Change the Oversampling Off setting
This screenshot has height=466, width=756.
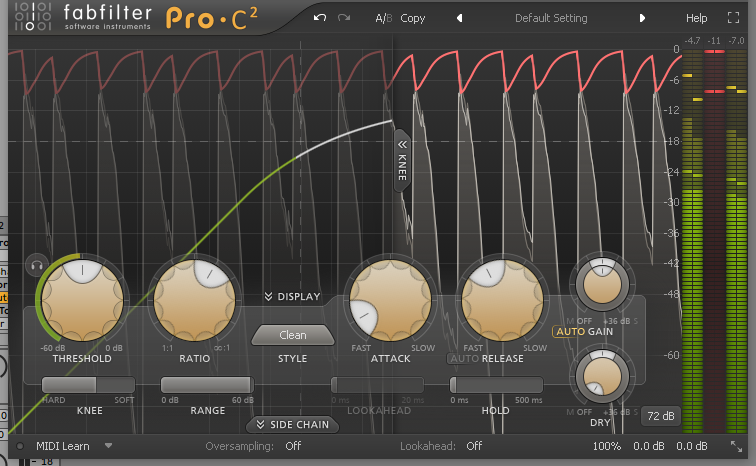293,446
